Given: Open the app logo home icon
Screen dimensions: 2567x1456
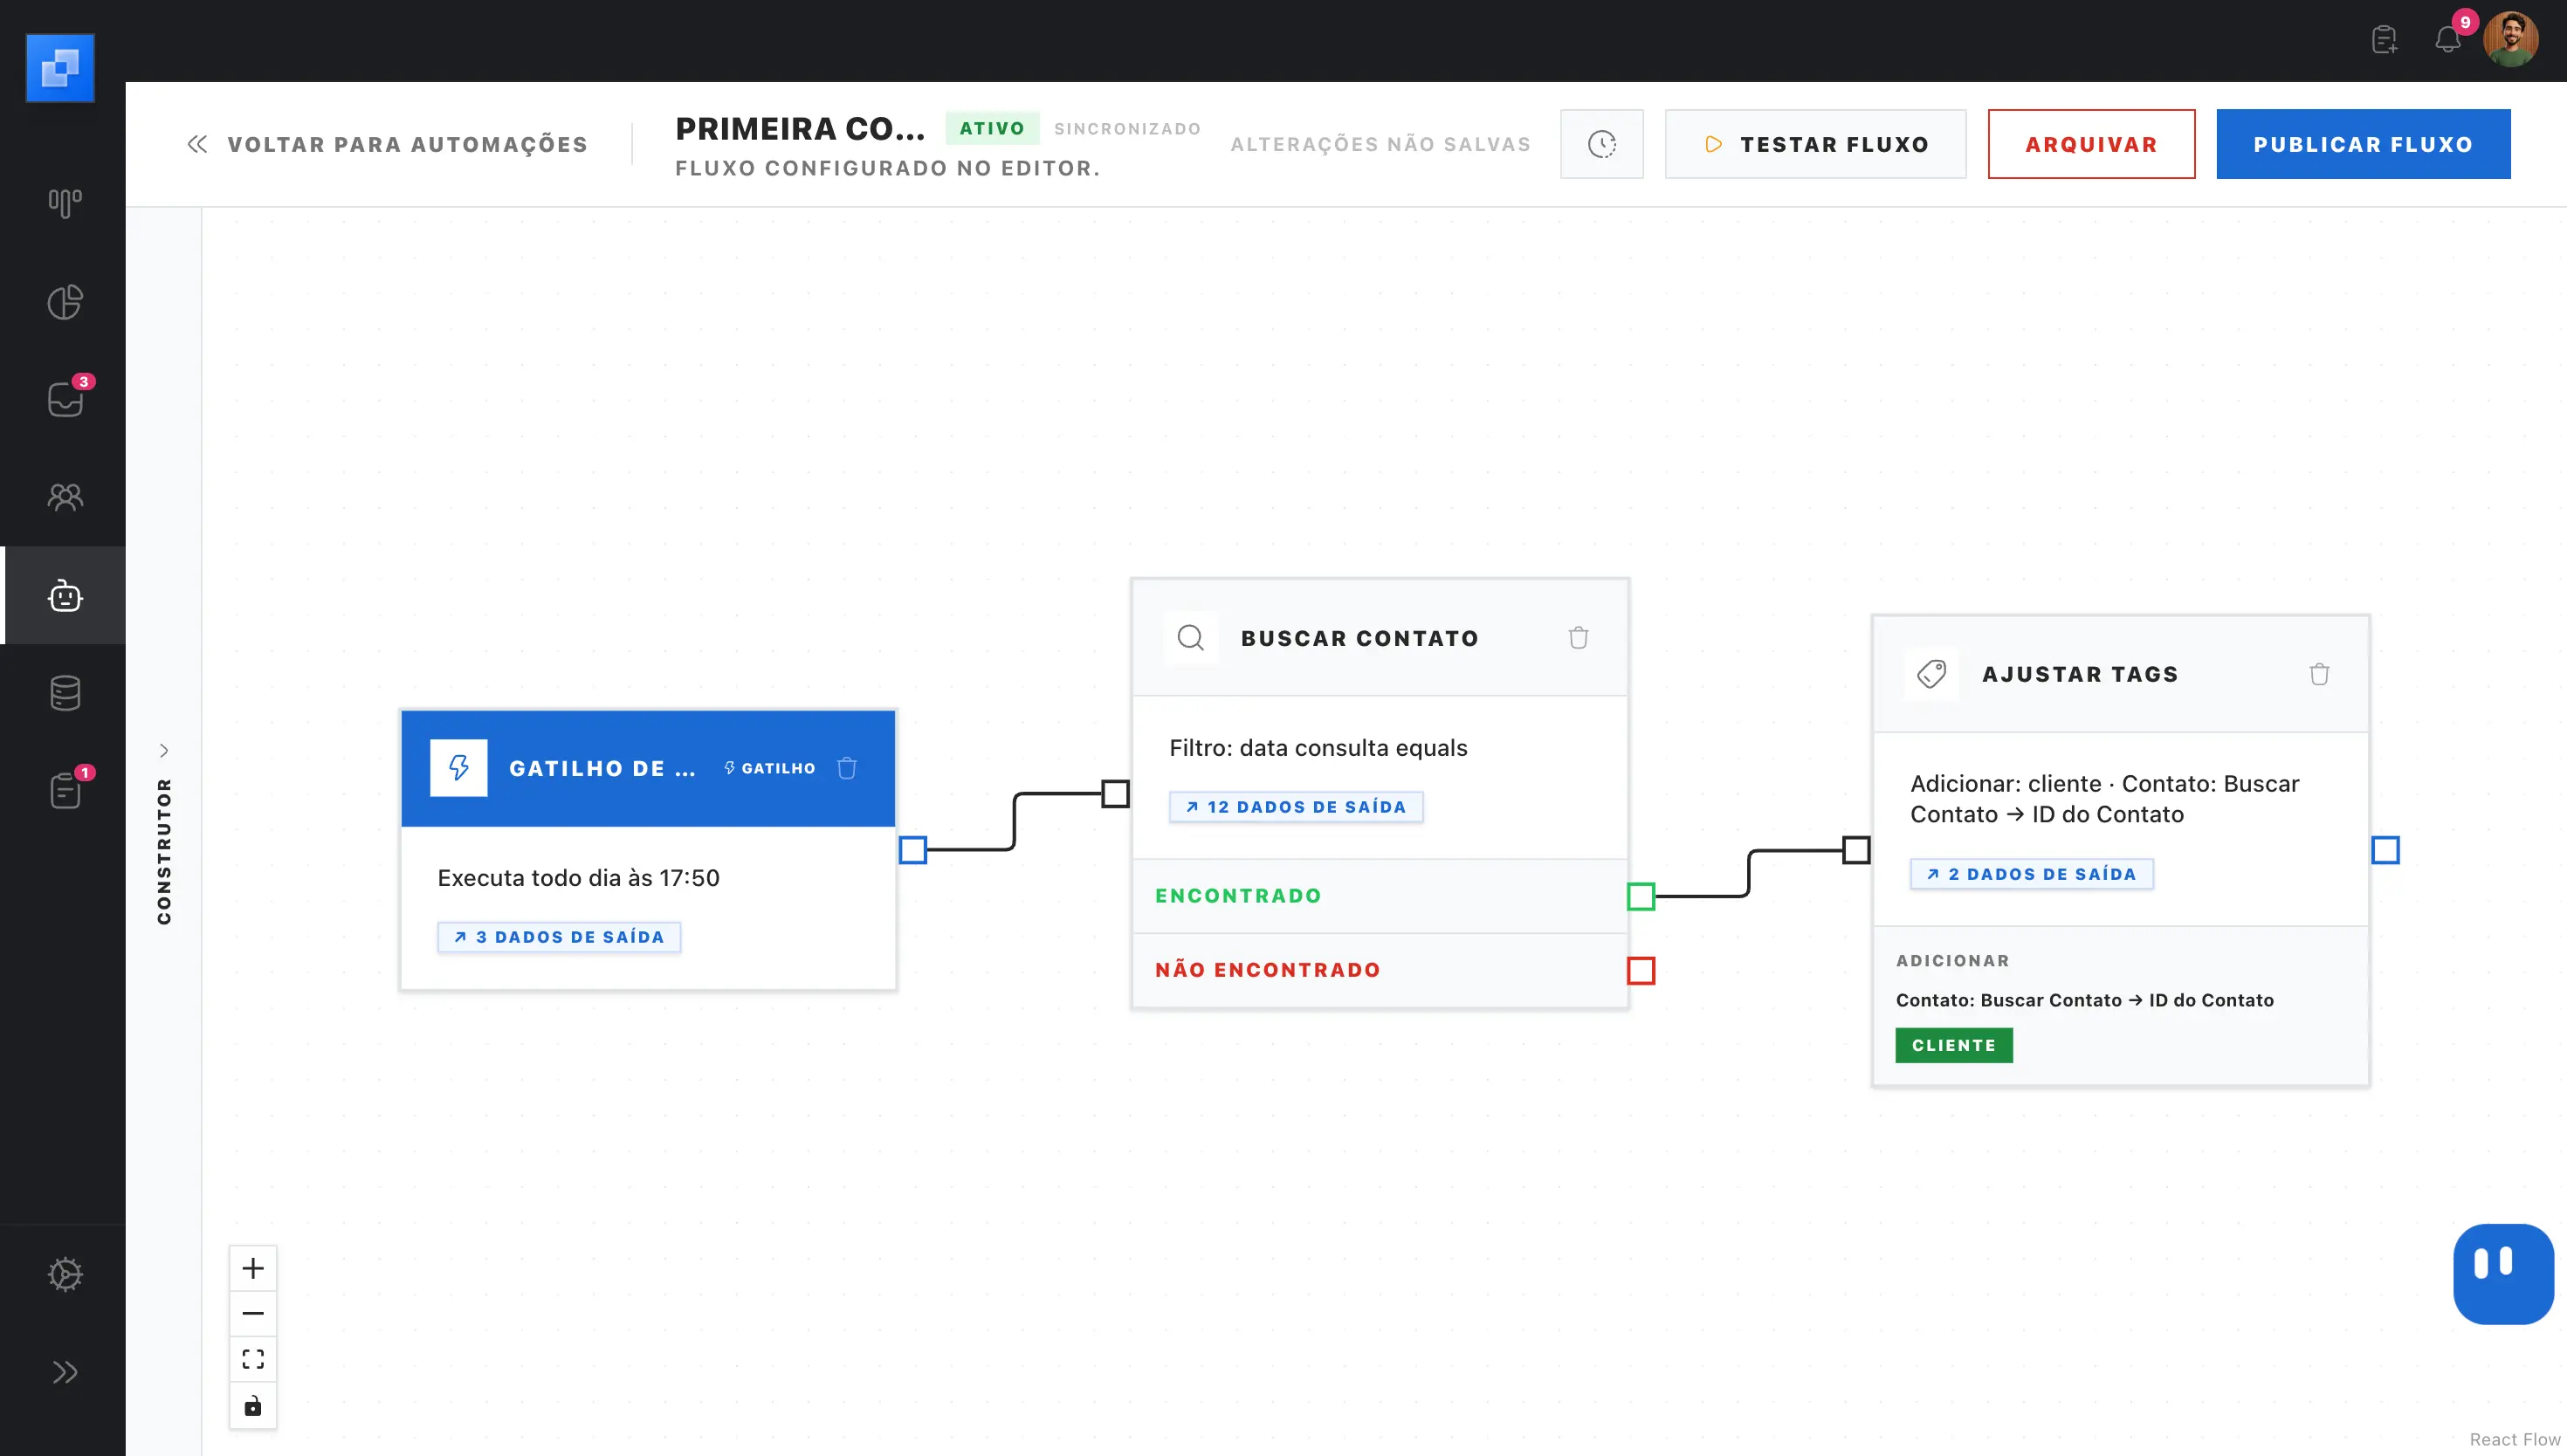Looking at the screenshot, I should pyautogui.click(x=60, y=68).
